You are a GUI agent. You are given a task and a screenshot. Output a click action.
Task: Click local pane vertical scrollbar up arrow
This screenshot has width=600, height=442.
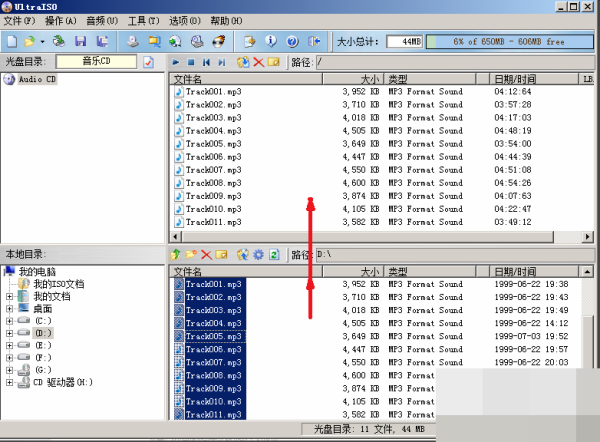pos(587,272)
